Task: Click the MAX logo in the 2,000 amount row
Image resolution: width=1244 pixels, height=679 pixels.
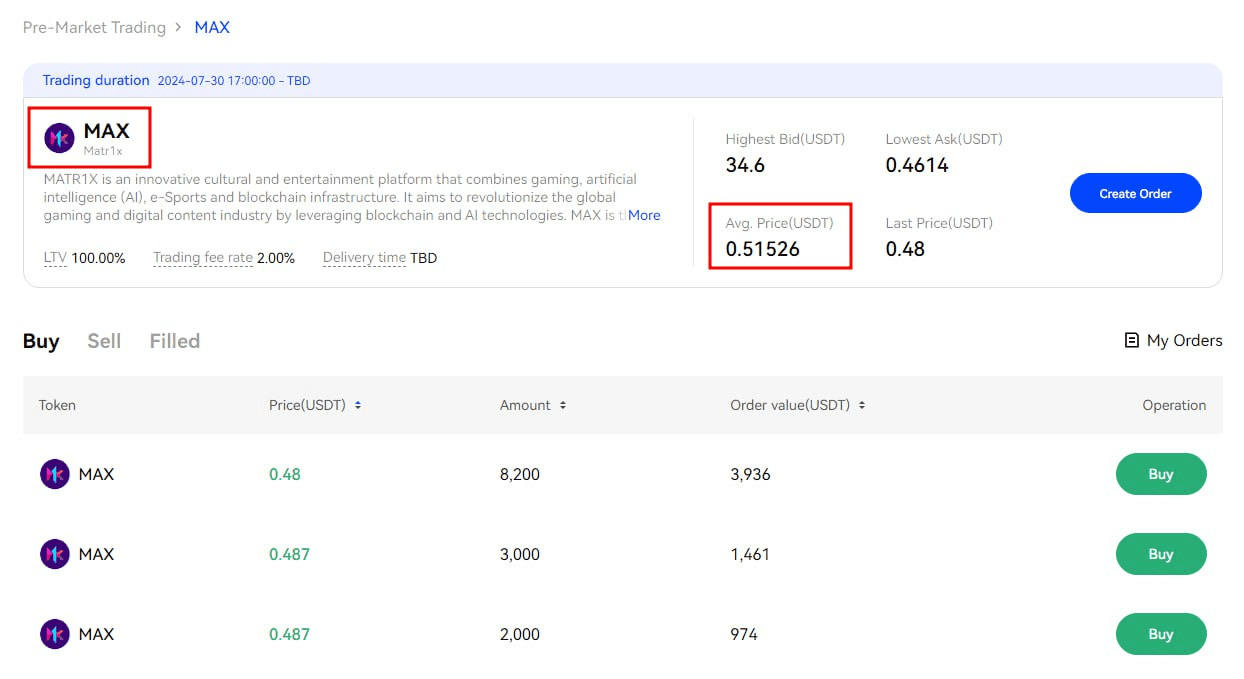Action: click(x=54, y=634)
